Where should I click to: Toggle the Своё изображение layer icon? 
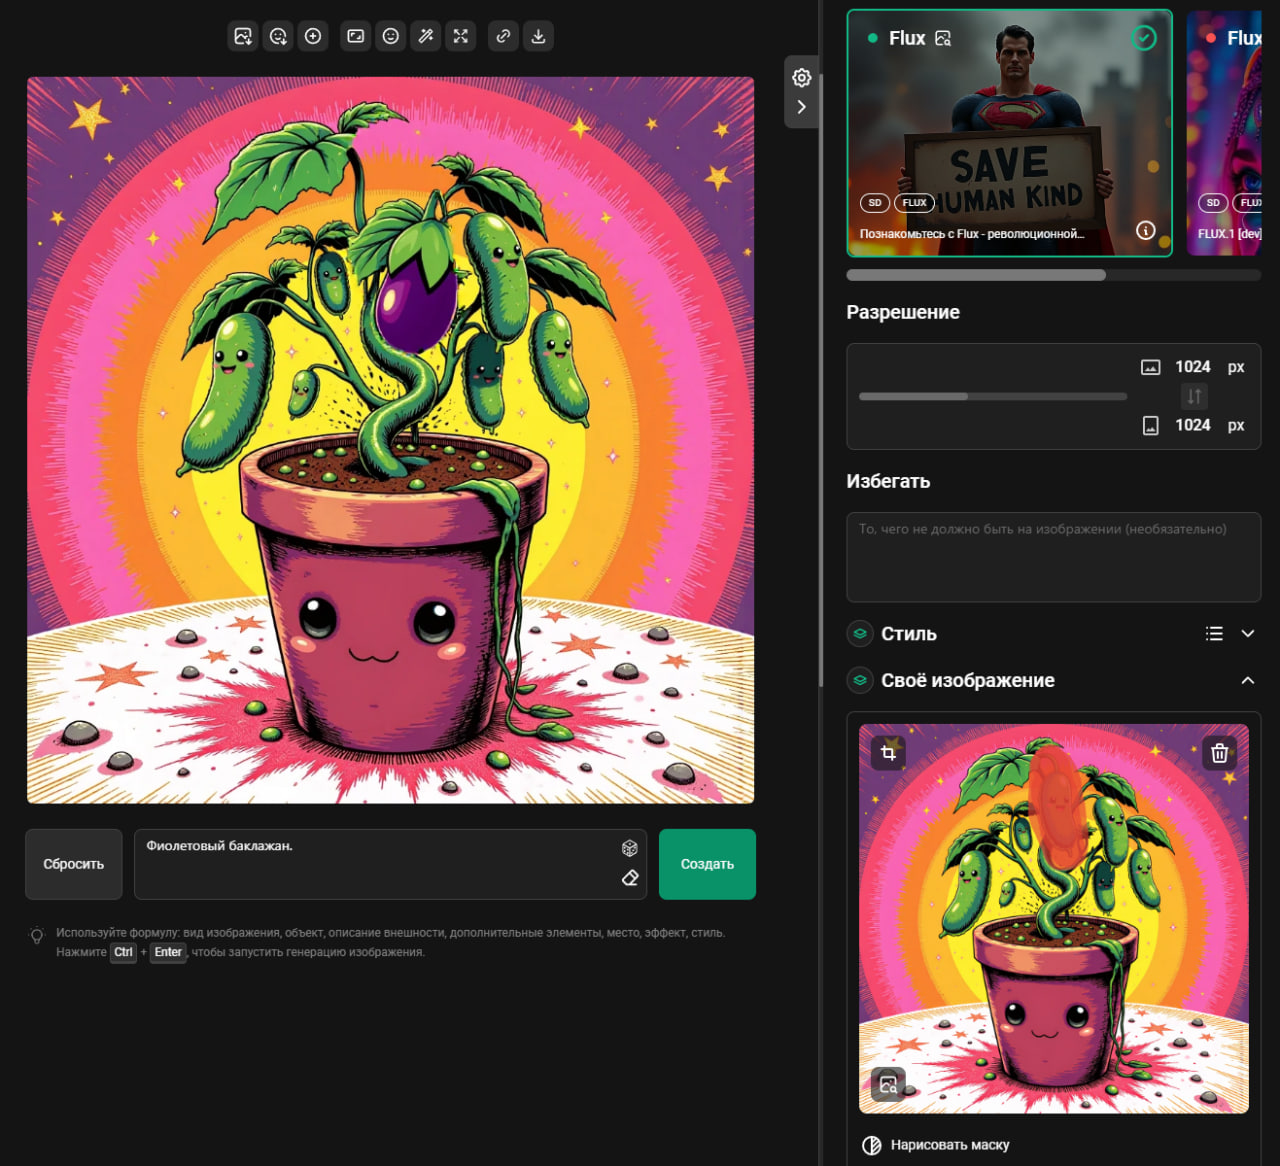pos(860,680)
